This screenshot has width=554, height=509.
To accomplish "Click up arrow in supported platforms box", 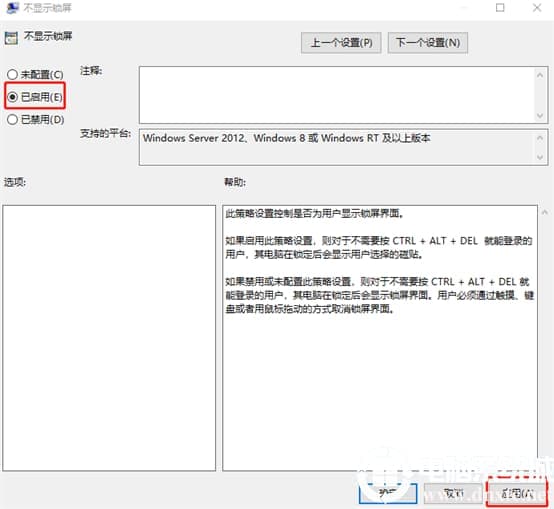I will pos(540,138).
